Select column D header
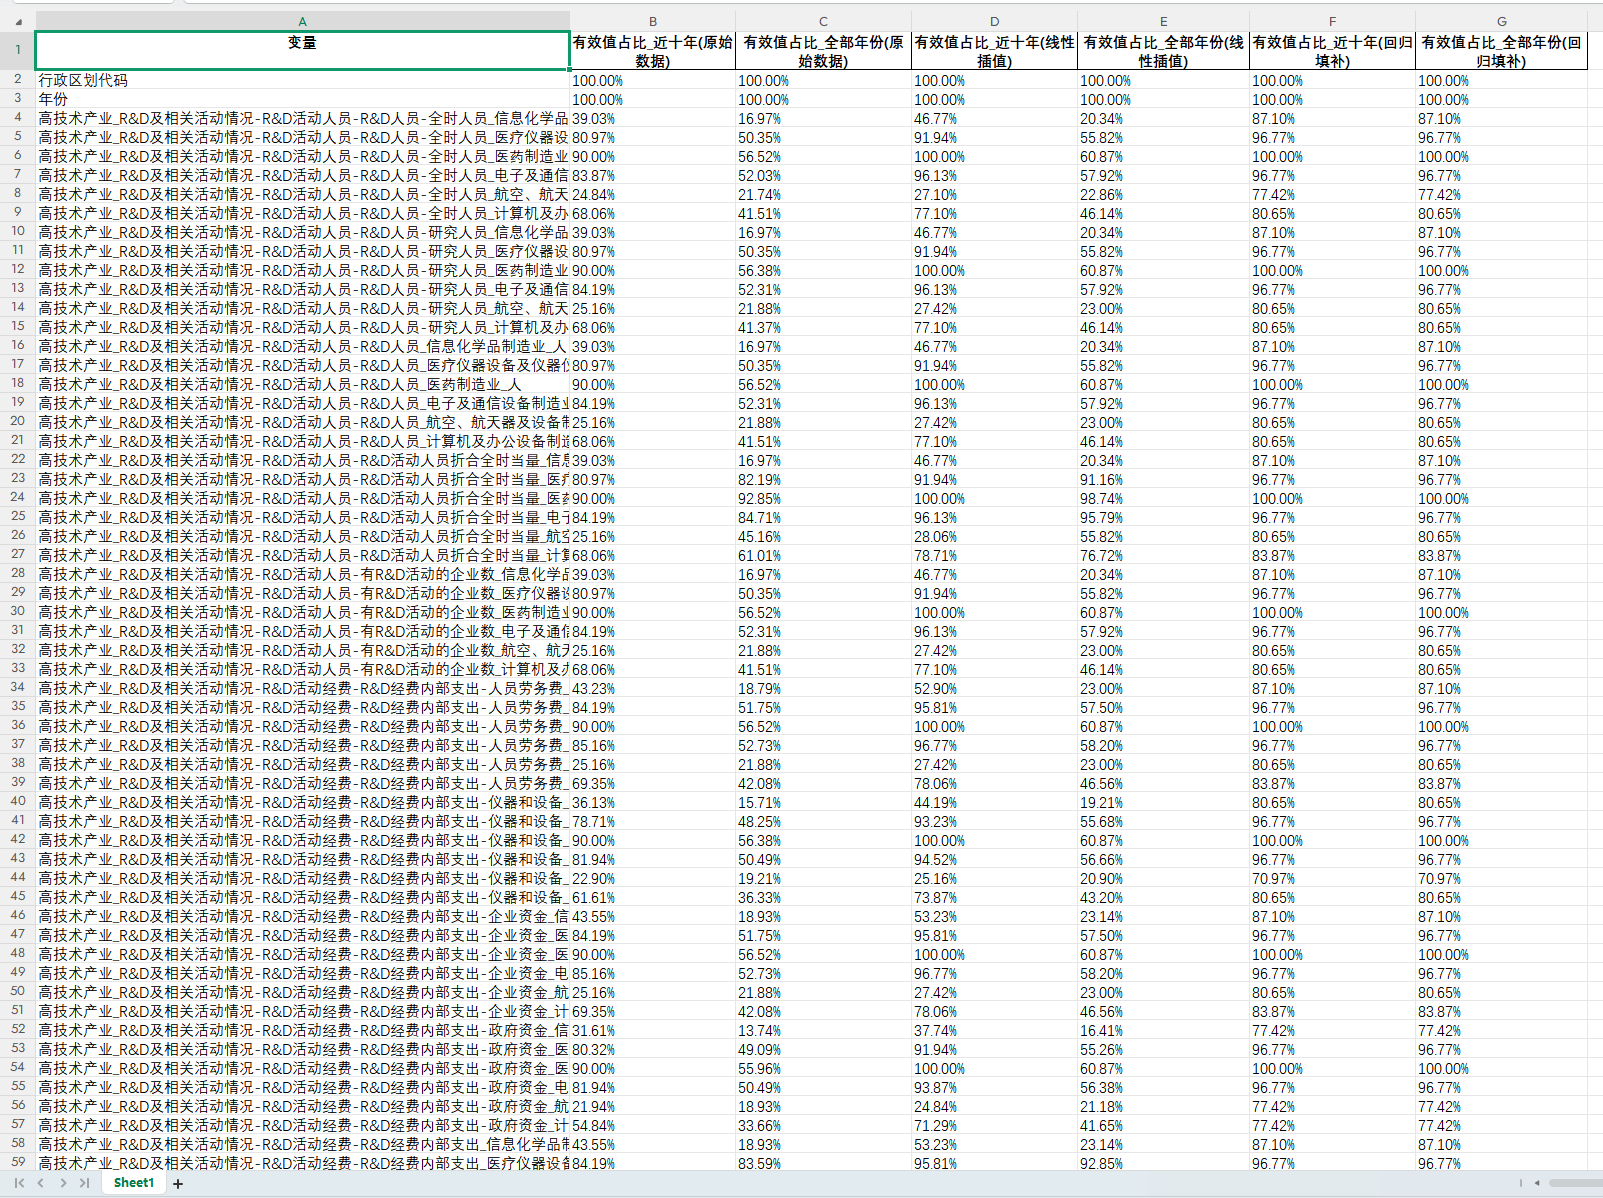 point(994,21)
